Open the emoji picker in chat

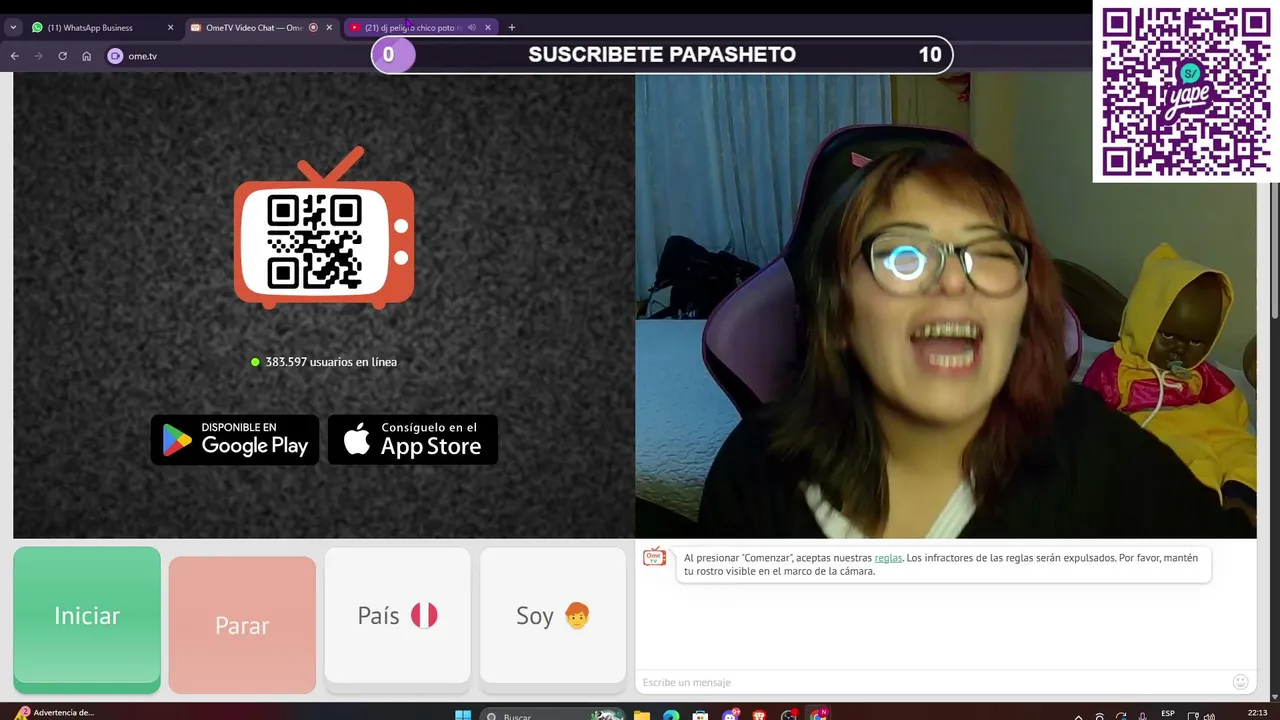(1240, 682)
